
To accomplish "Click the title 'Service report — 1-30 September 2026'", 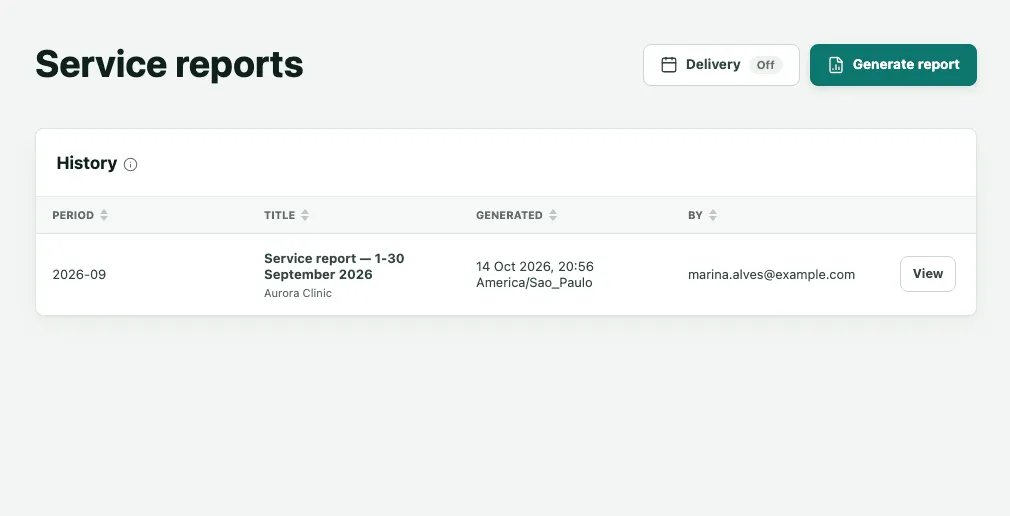I will [334, 266].
